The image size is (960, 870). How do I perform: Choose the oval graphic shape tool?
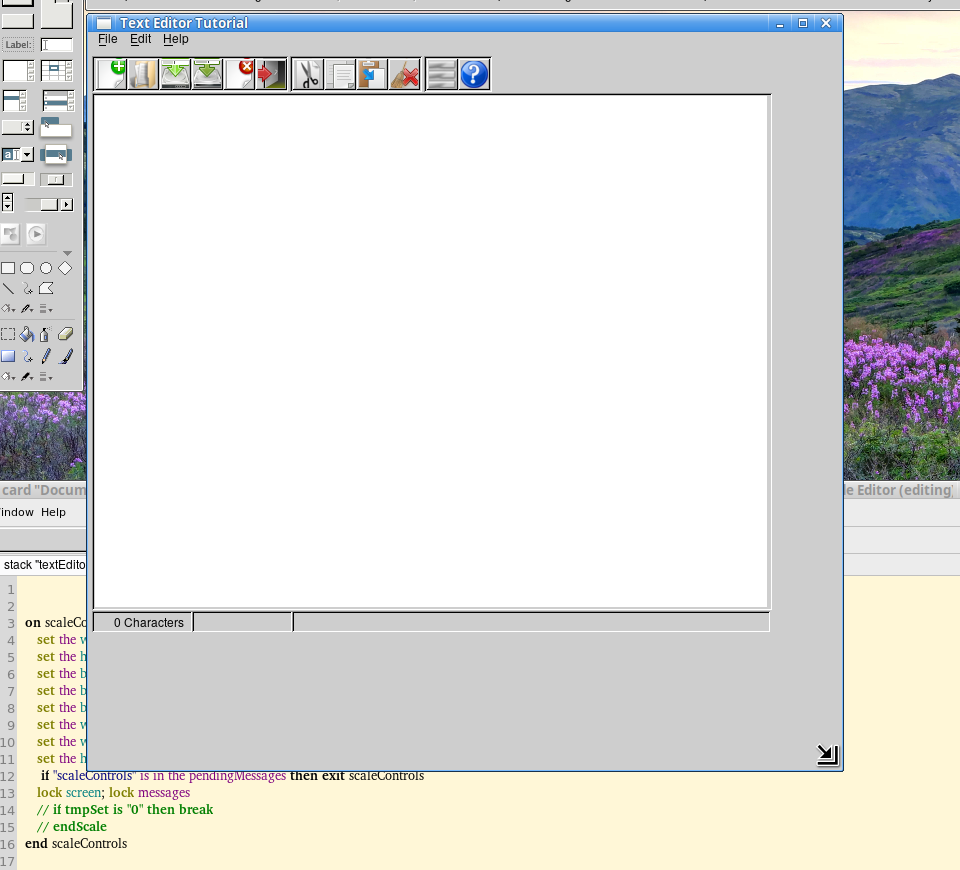click(46, 268)
